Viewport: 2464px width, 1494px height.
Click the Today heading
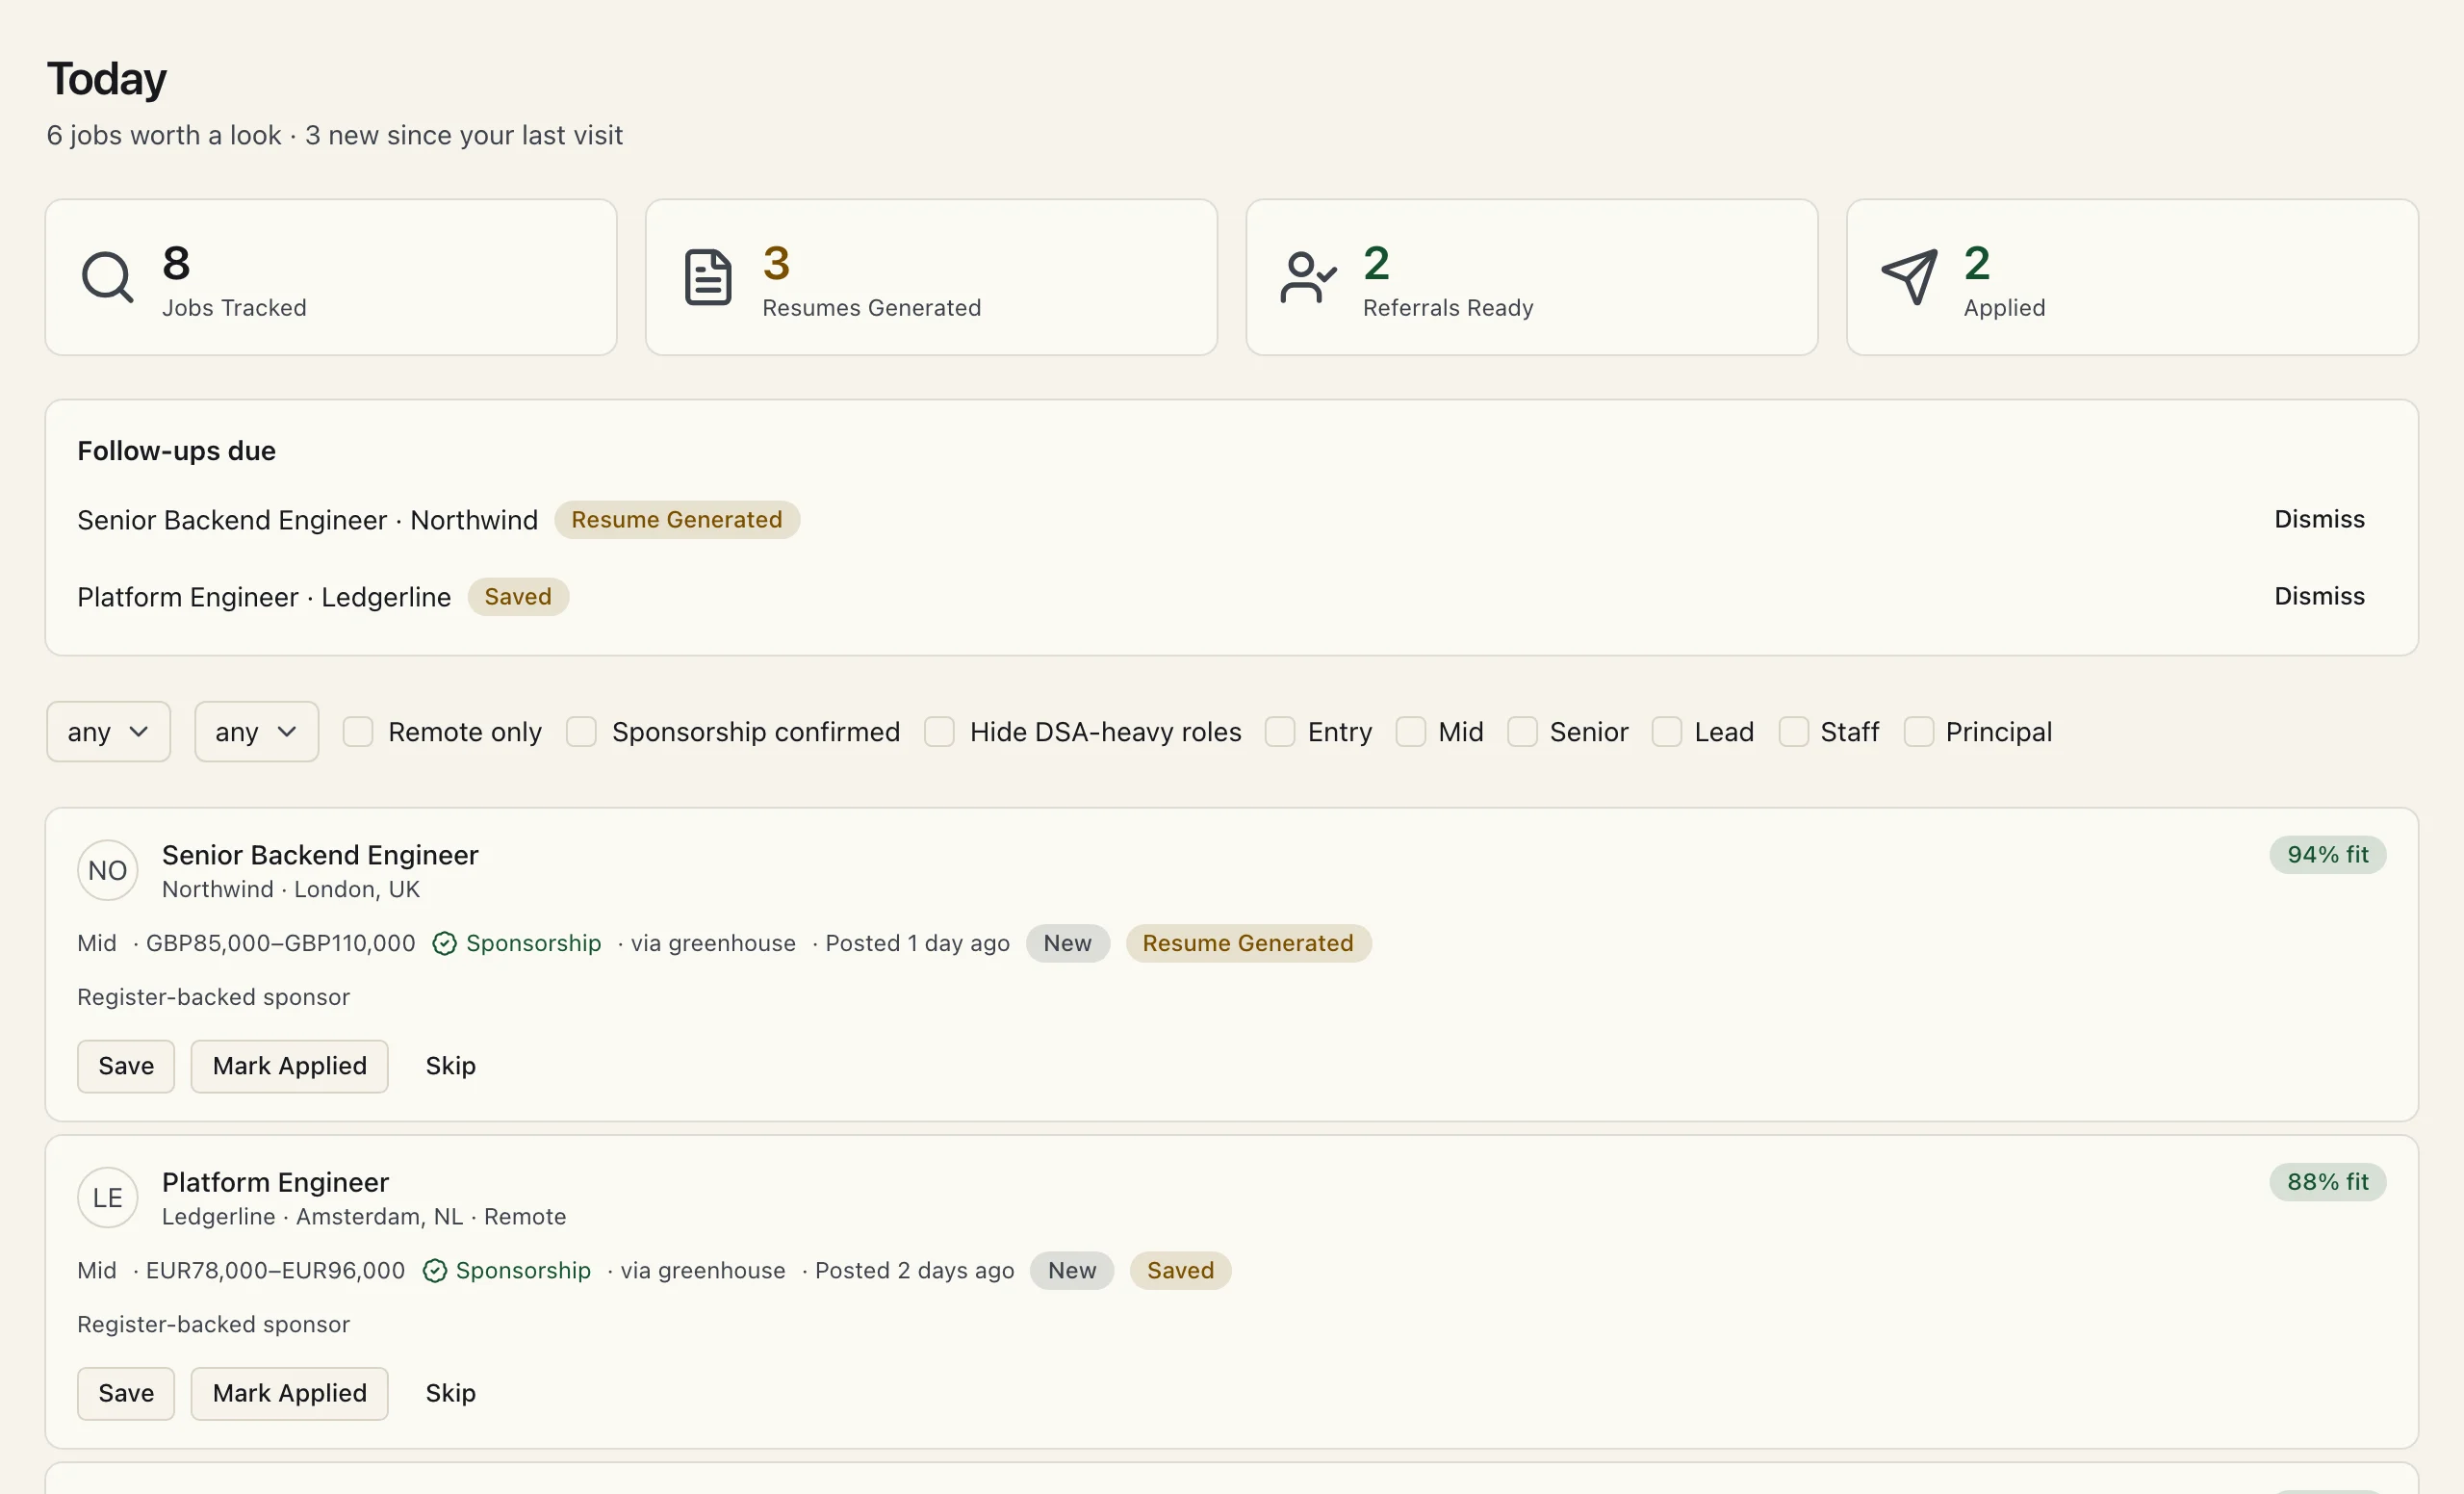(x=107, y=79)
